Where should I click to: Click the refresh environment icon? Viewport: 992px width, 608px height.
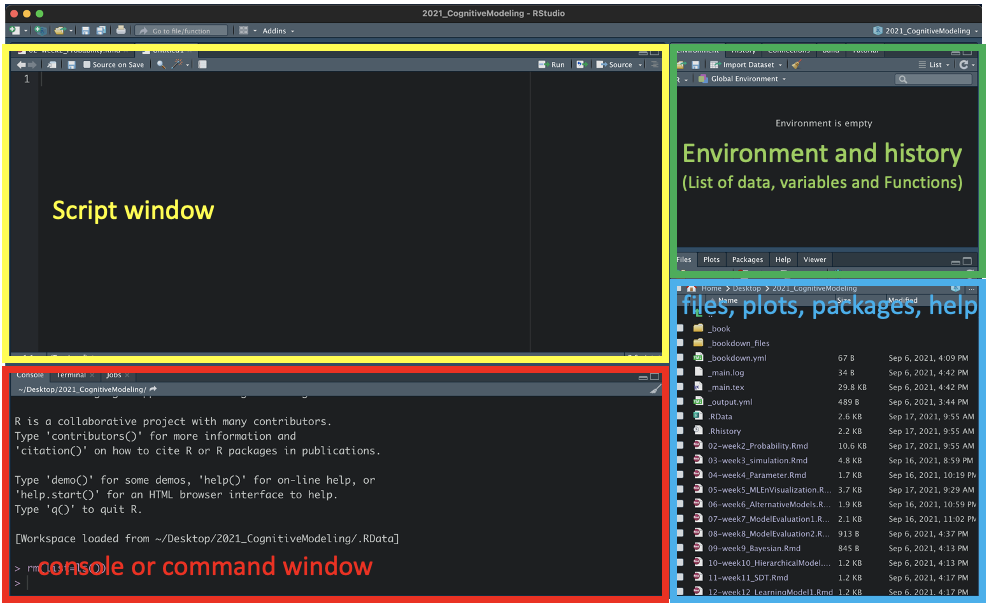(964, 65)
